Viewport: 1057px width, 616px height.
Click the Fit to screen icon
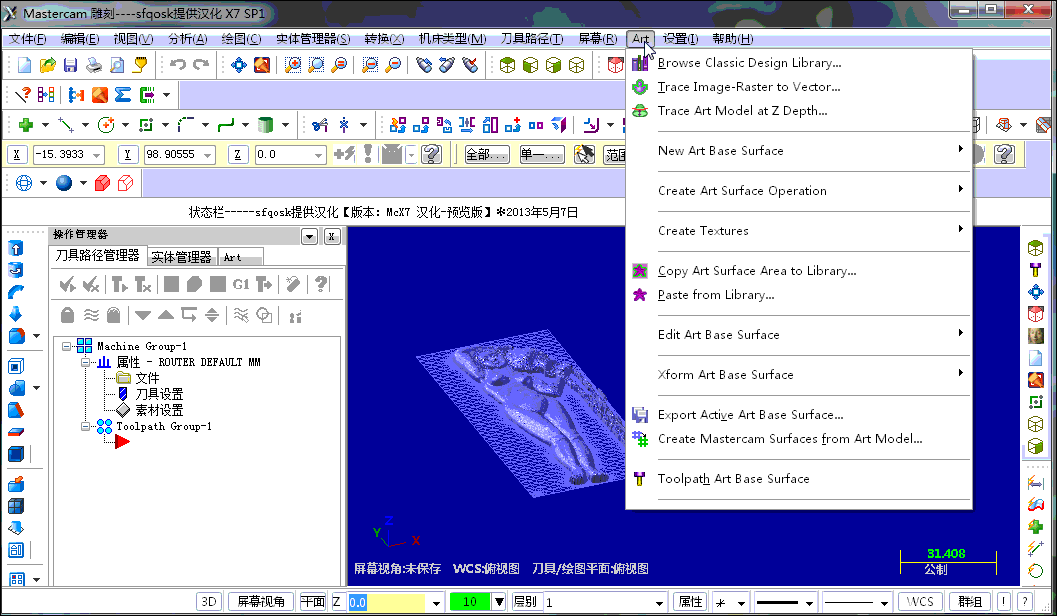tap(239, 65)
